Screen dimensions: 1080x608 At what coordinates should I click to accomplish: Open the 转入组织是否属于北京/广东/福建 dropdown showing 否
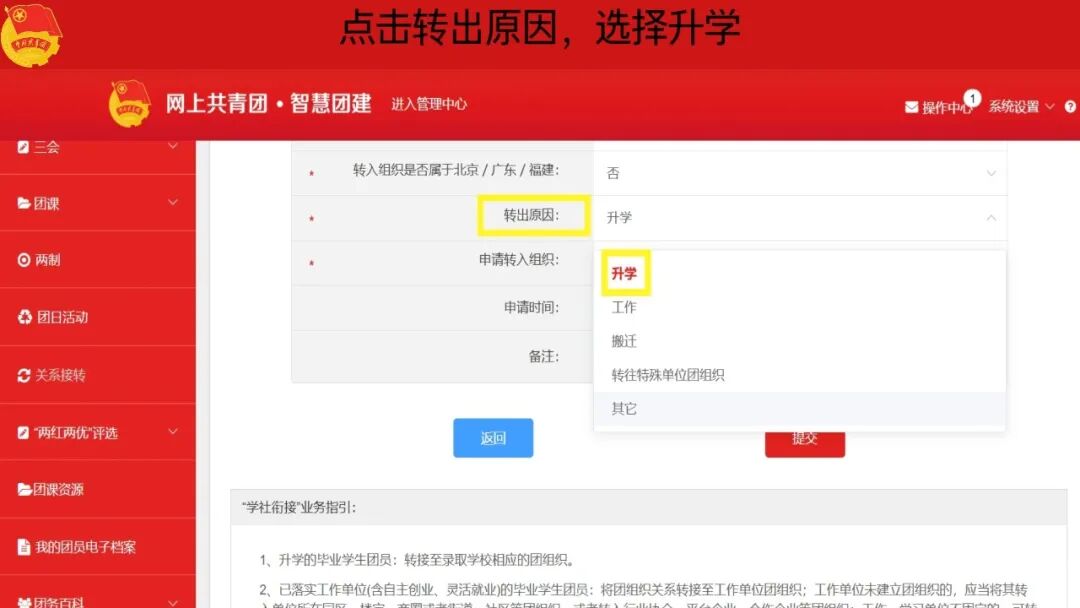coord(800,173)
